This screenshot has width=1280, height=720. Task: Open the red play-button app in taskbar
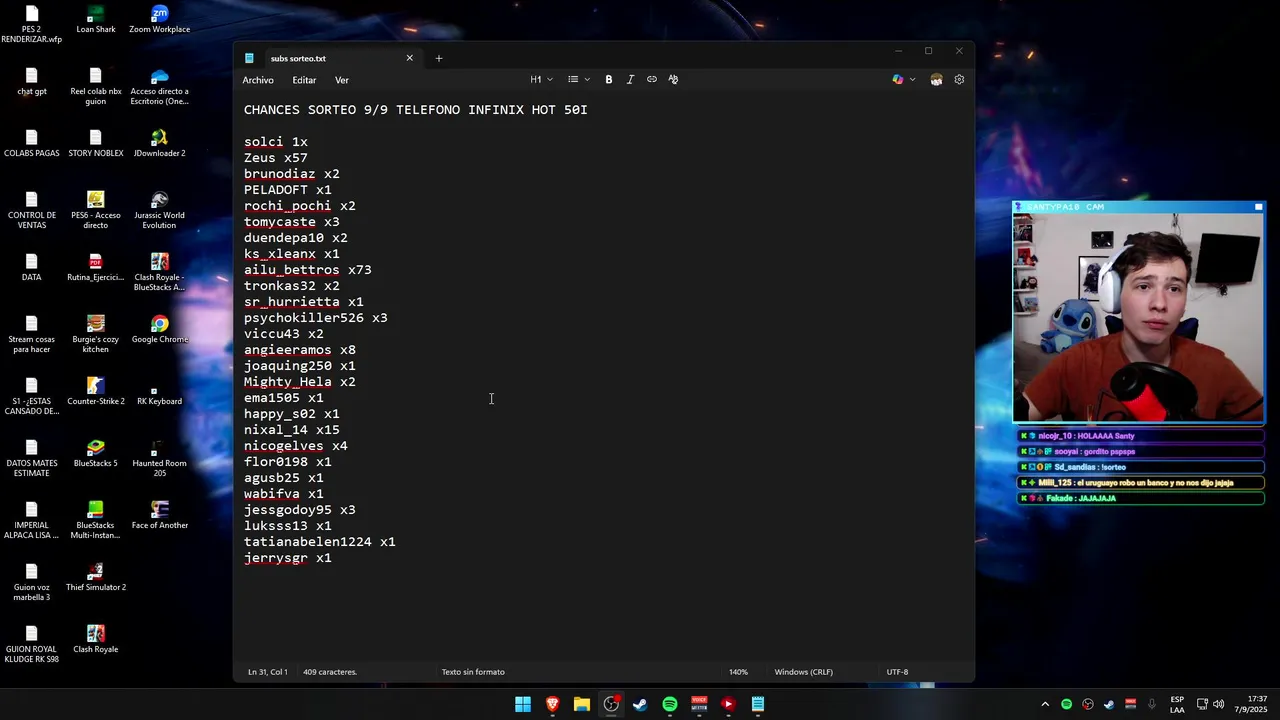728,704
